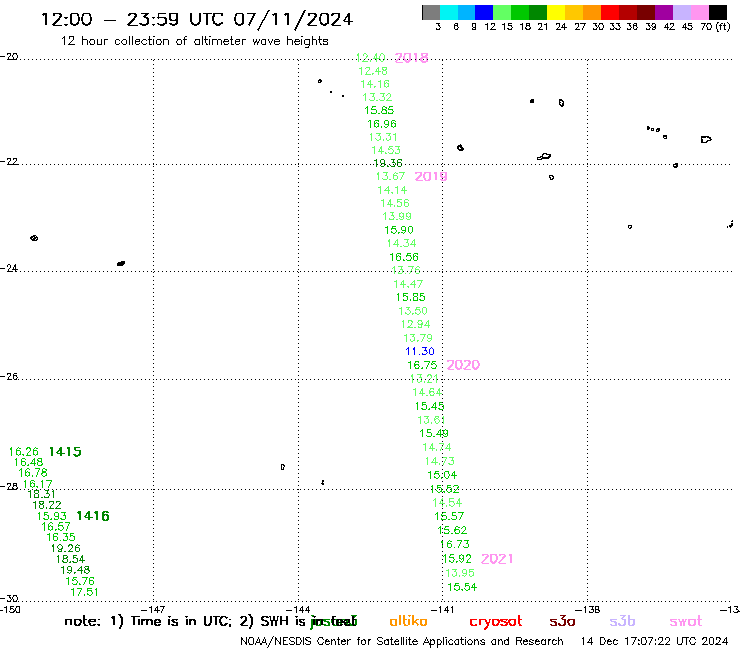This screenshot has width=740, height=650.
Task: Click the 16.73 wave height value
Action: tap(455, 544)
